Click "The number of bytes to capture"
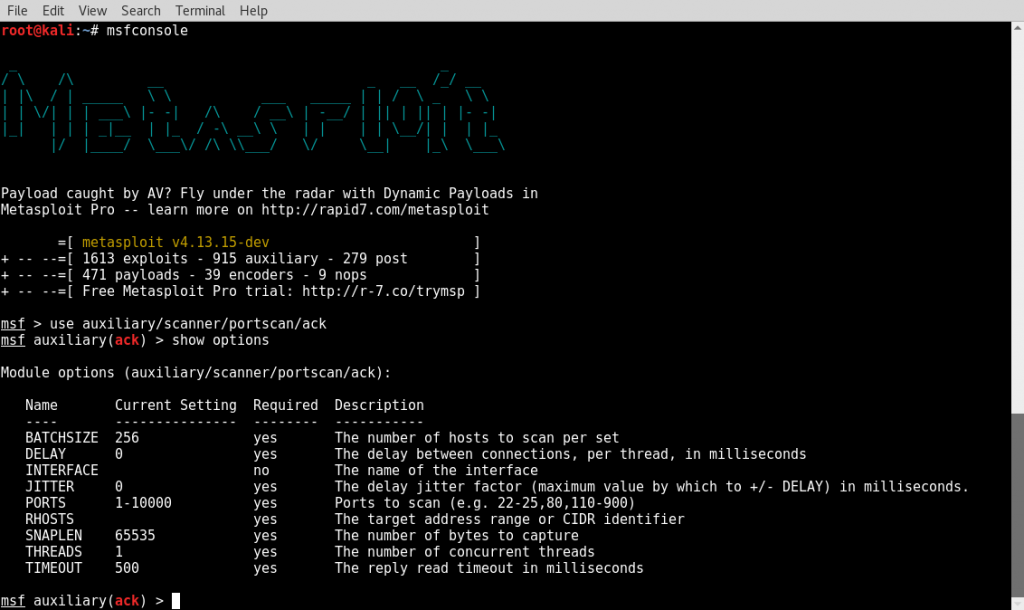This screenshot has width=1024, height=610. pos(456,536)
